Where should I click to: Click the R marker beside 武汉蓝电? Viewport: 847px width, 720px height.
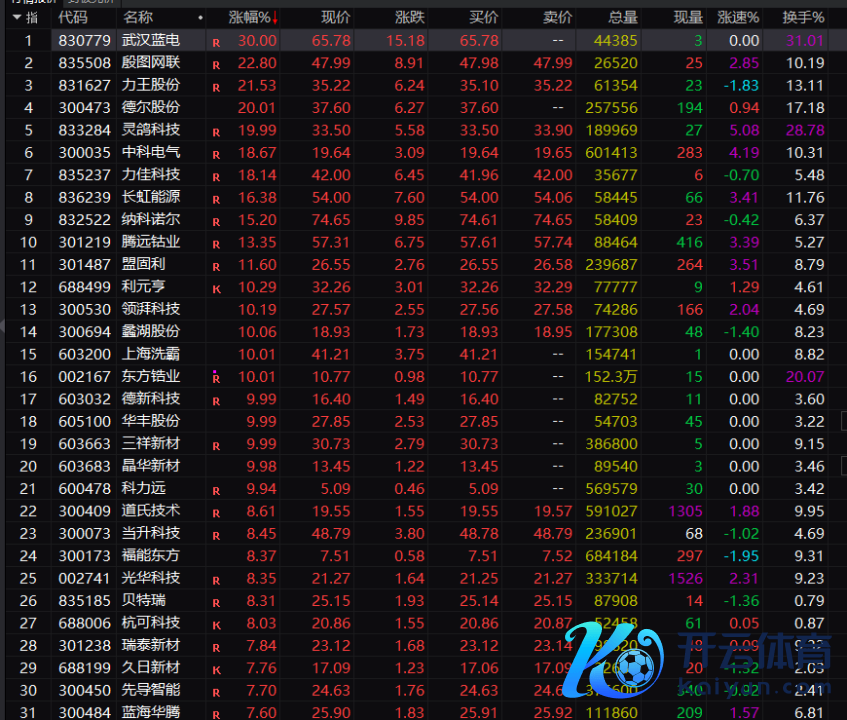[x=216, y=42]
